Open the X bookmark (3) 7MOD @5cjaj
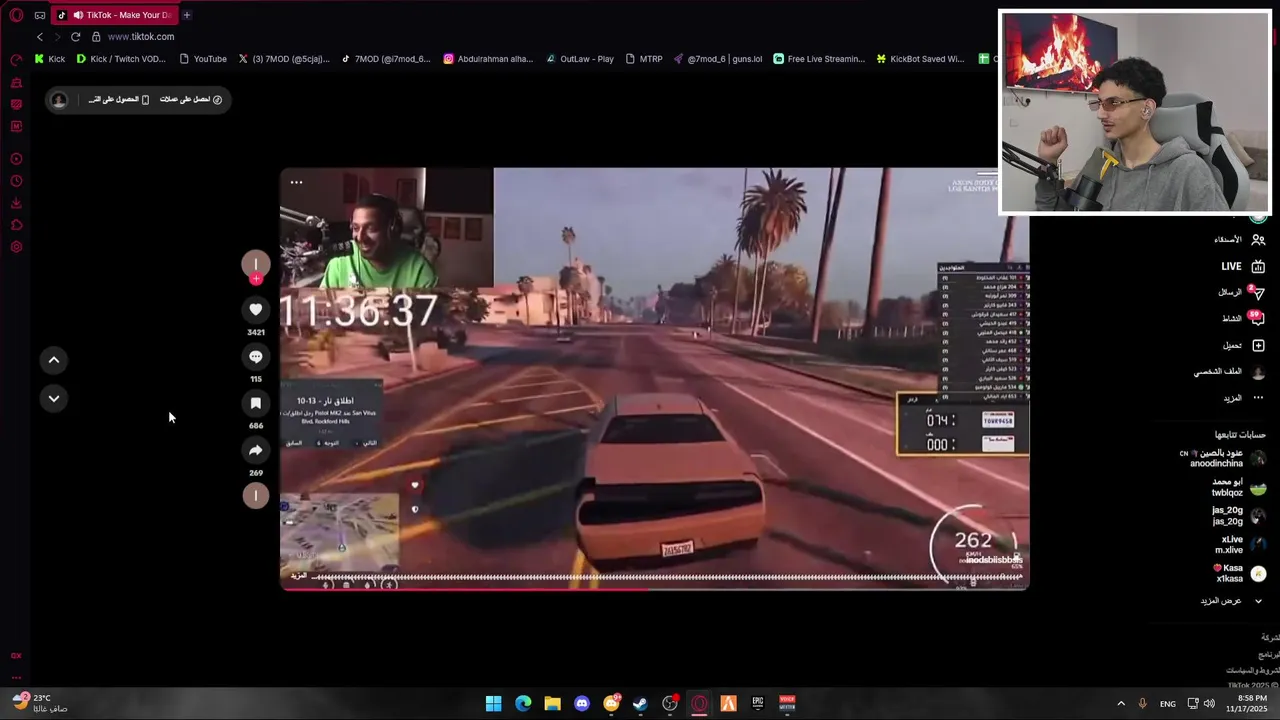Screen dimensions: 1280x720 [x=284, y=59]
